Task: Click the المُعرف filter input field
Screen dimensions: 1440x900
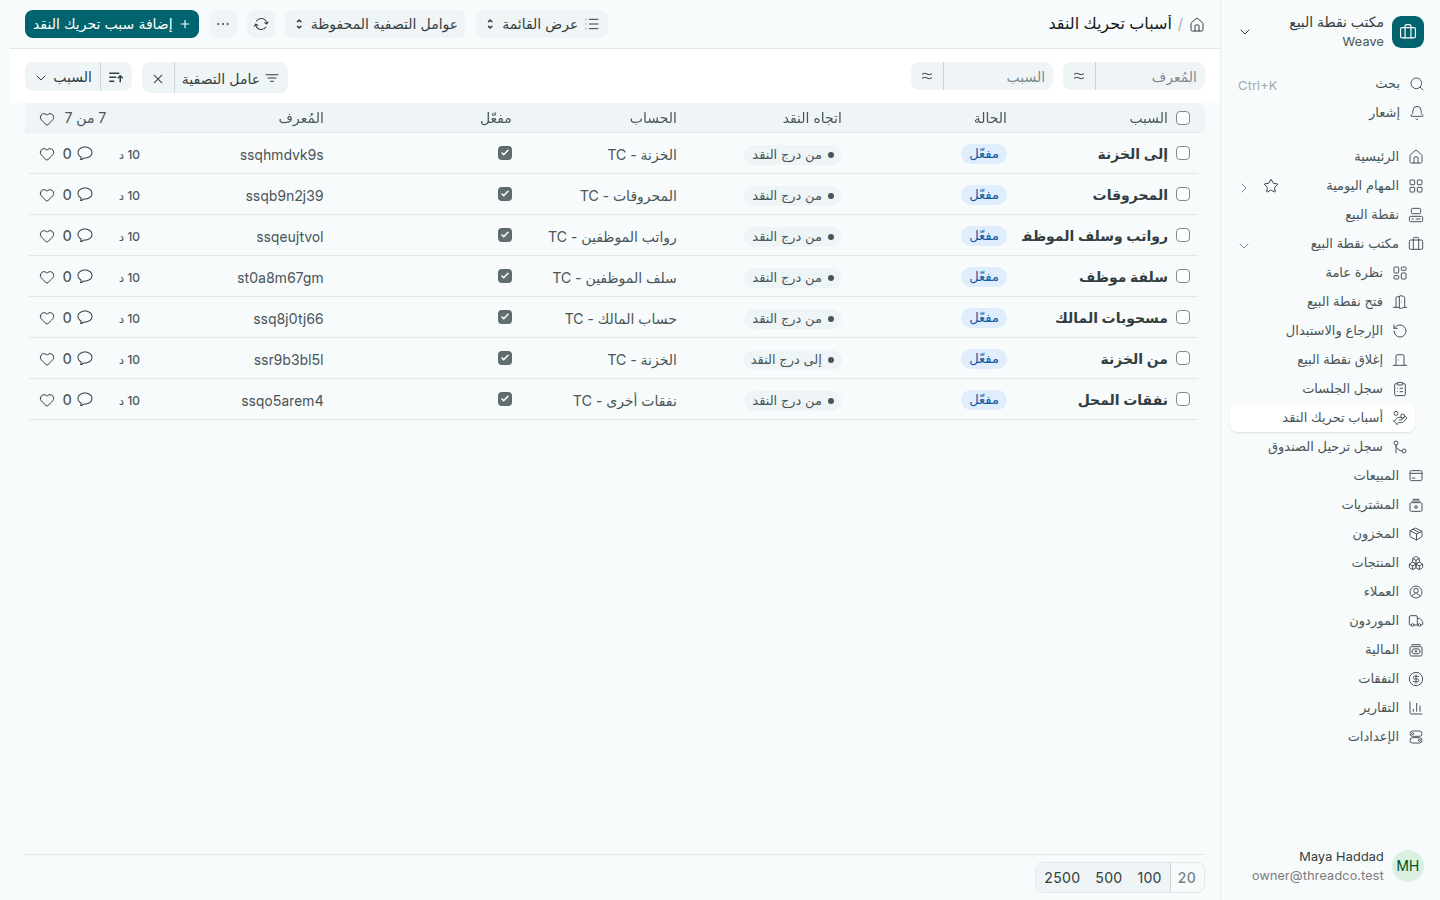Action: [1150, 76]
